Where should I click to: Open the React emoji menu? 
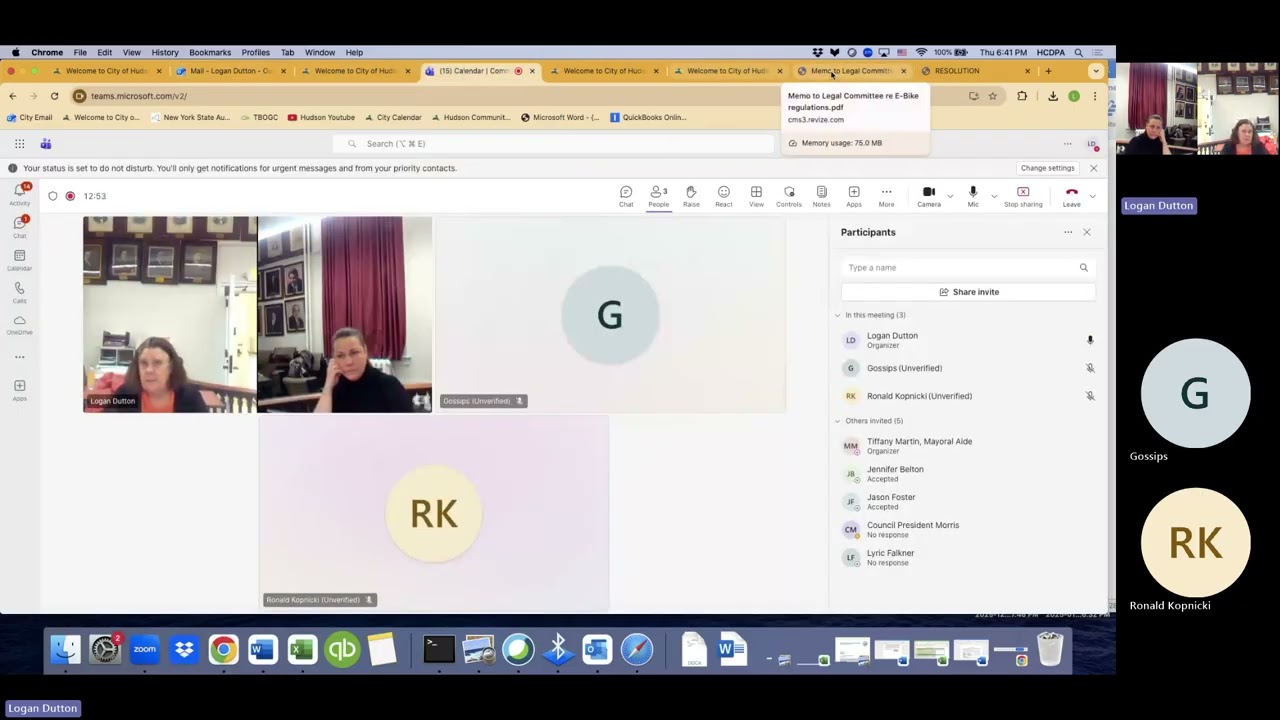(723, 196)
